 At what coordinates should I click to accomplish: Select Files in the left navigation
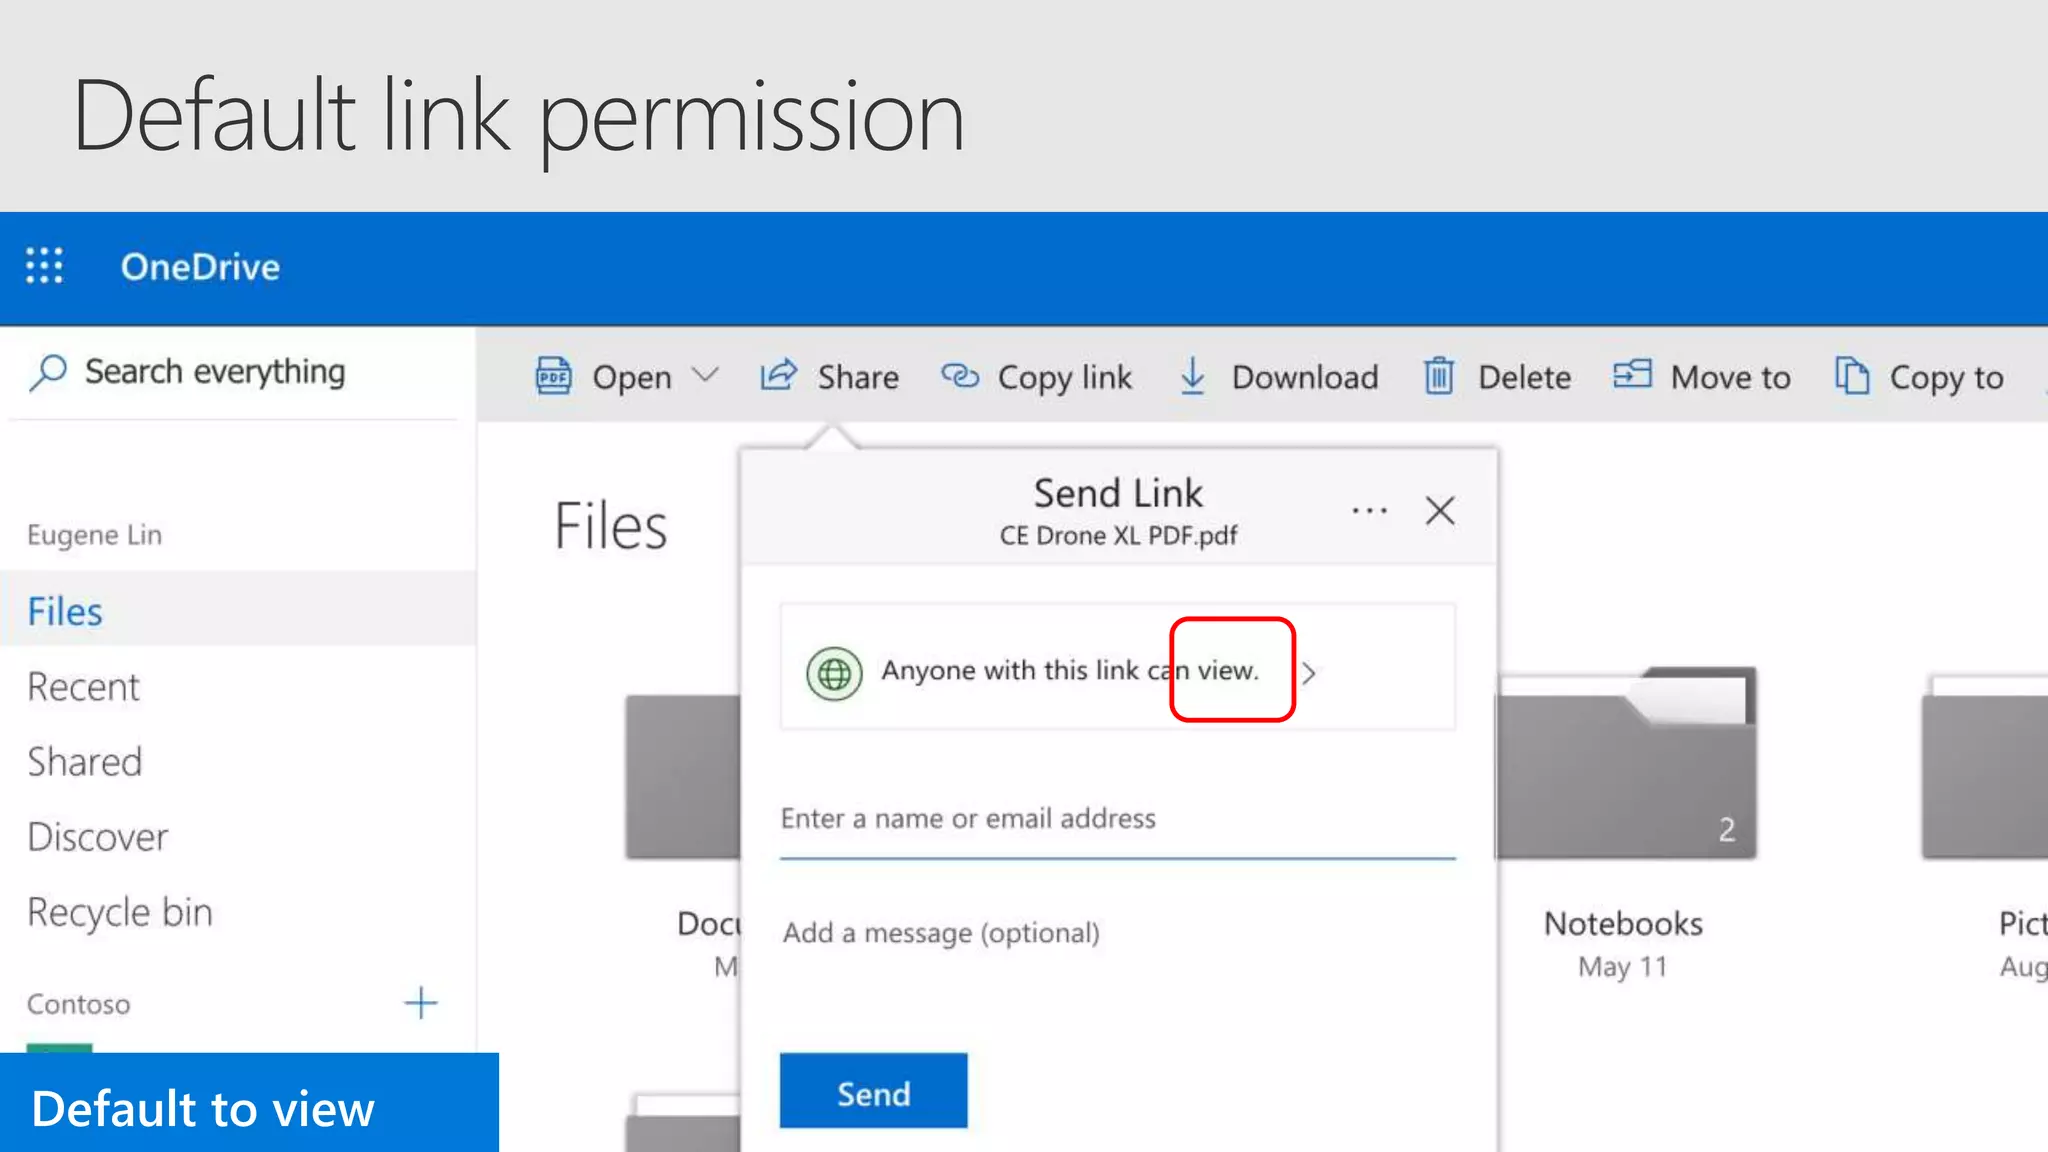click(x=238, y=610)
